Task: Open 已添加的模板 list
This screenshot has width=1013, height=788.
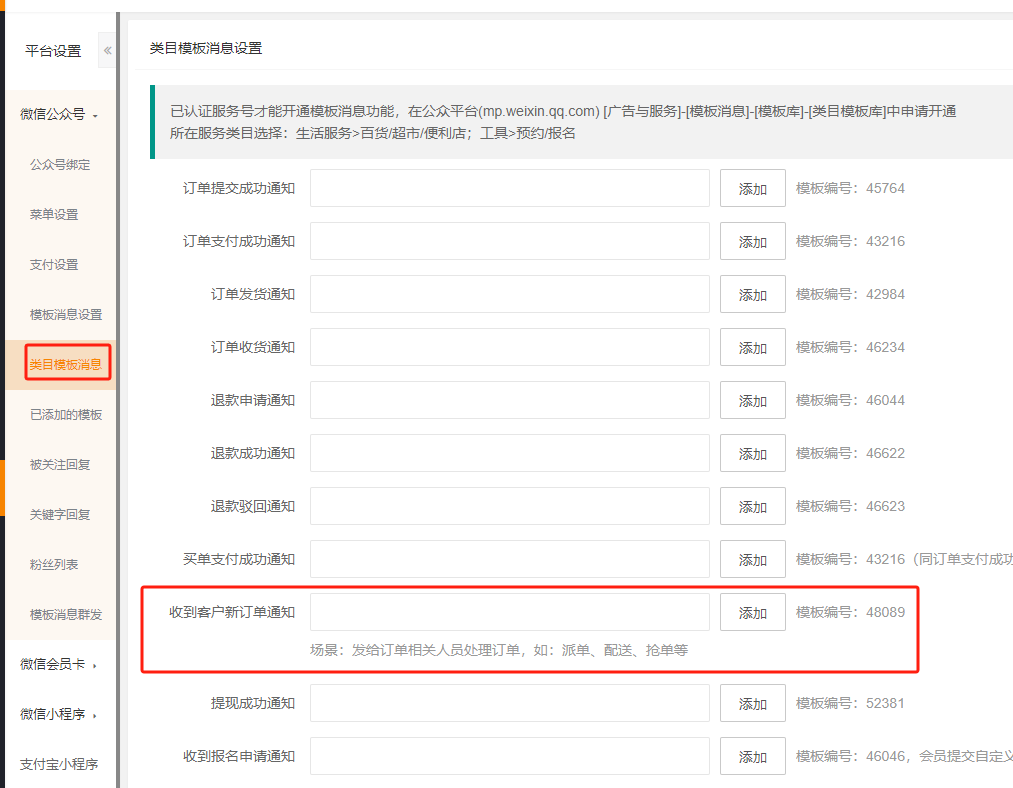Action: pos(66,415)
